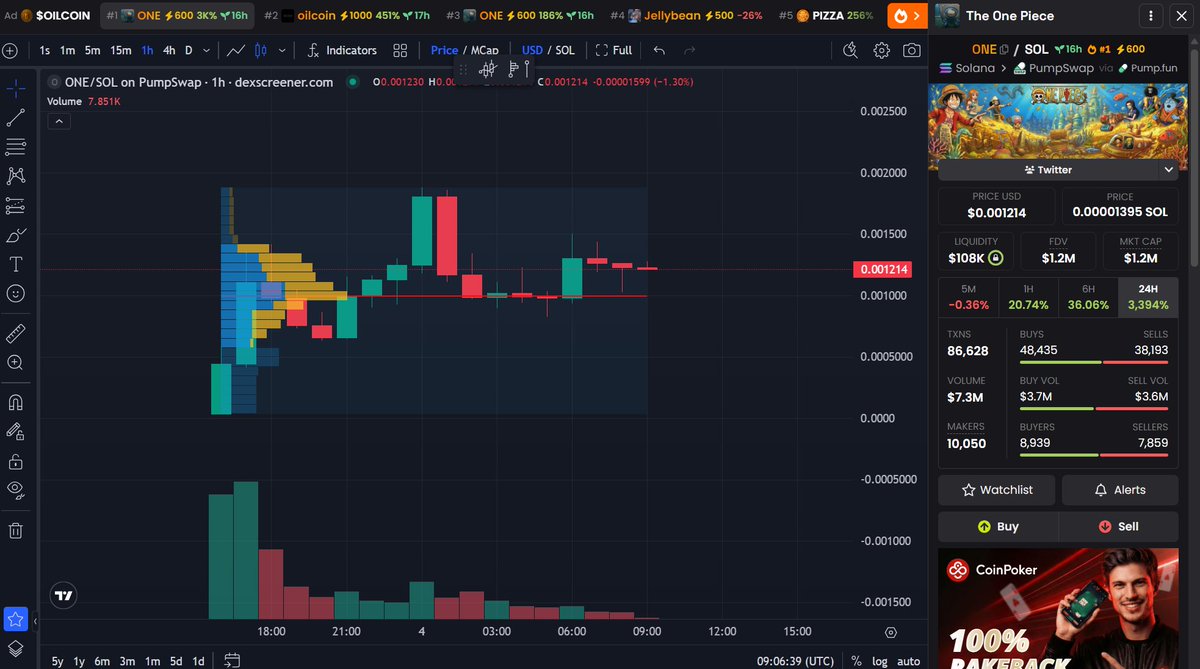The width and height of the screenshot is (1200, 669).
Task: Open indicator templates grid icon
Action: click(400, 50)
